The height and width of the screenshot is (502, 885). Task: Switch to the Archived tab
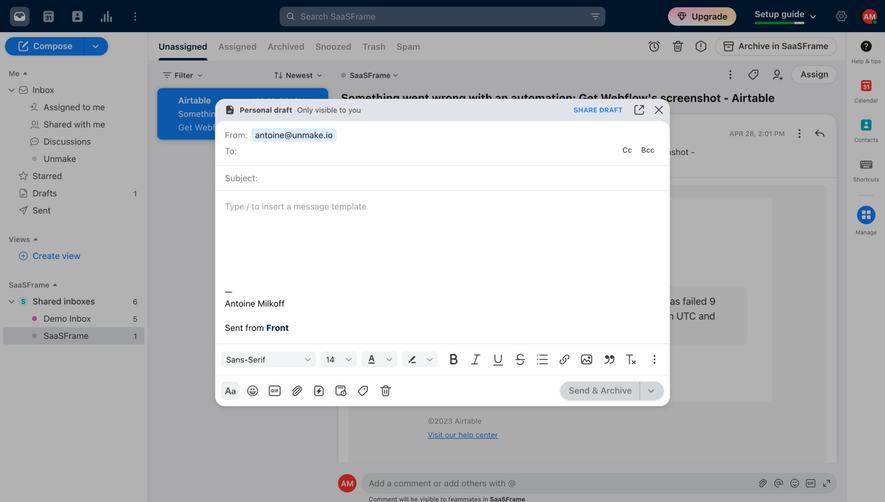(286, 47)
